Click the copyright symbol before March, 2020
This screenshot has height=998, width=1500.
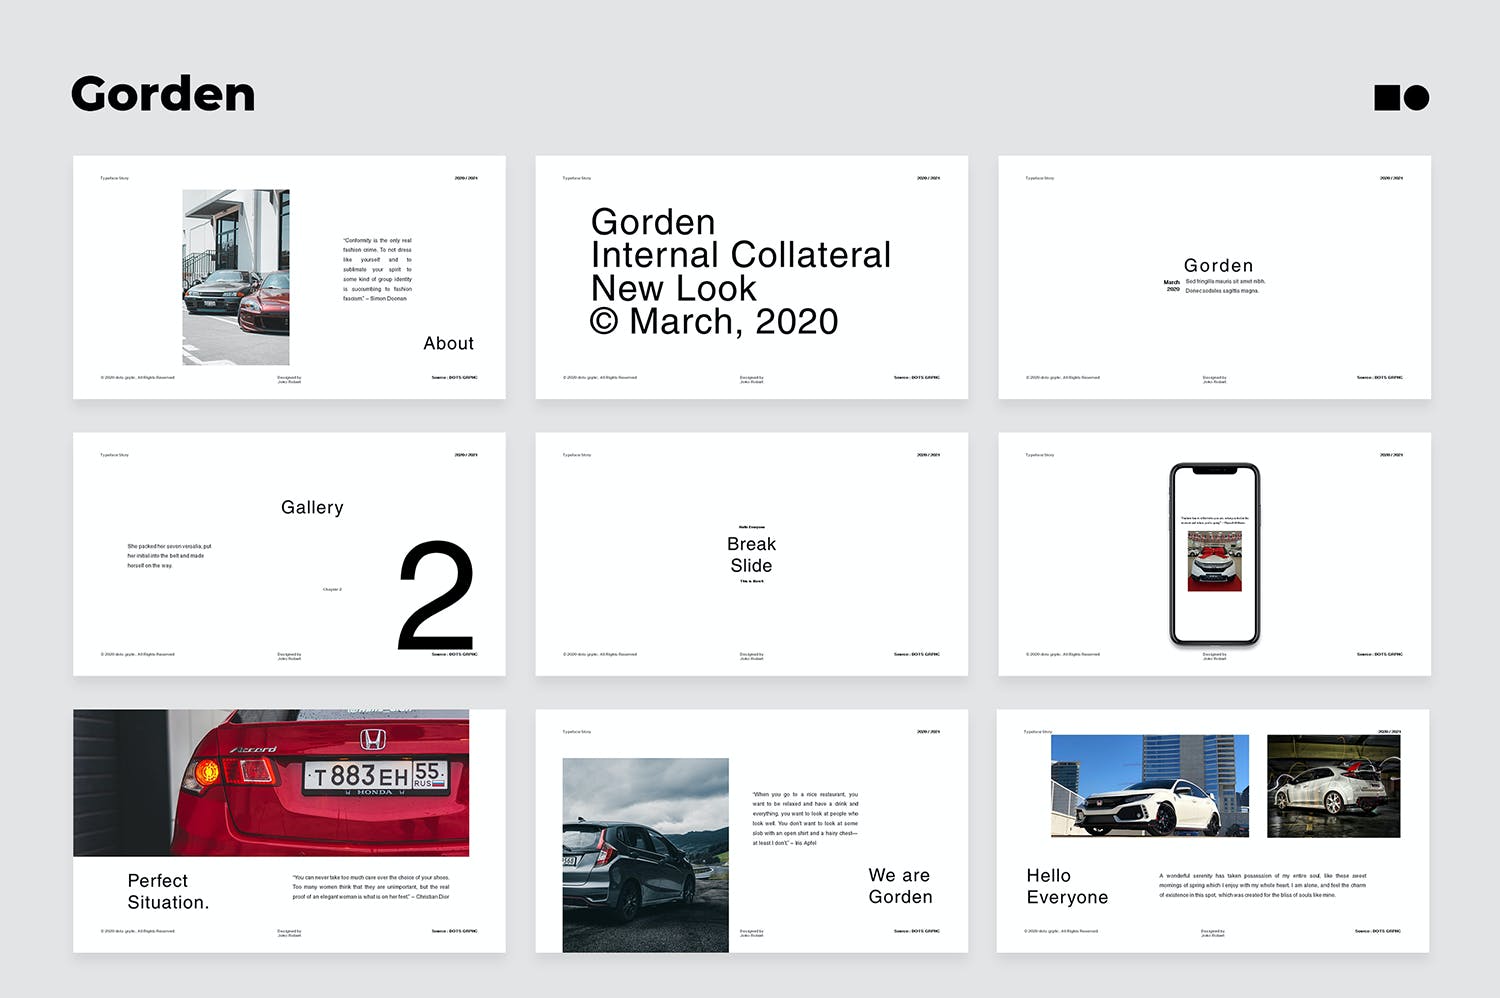click(x=604, y=322)
